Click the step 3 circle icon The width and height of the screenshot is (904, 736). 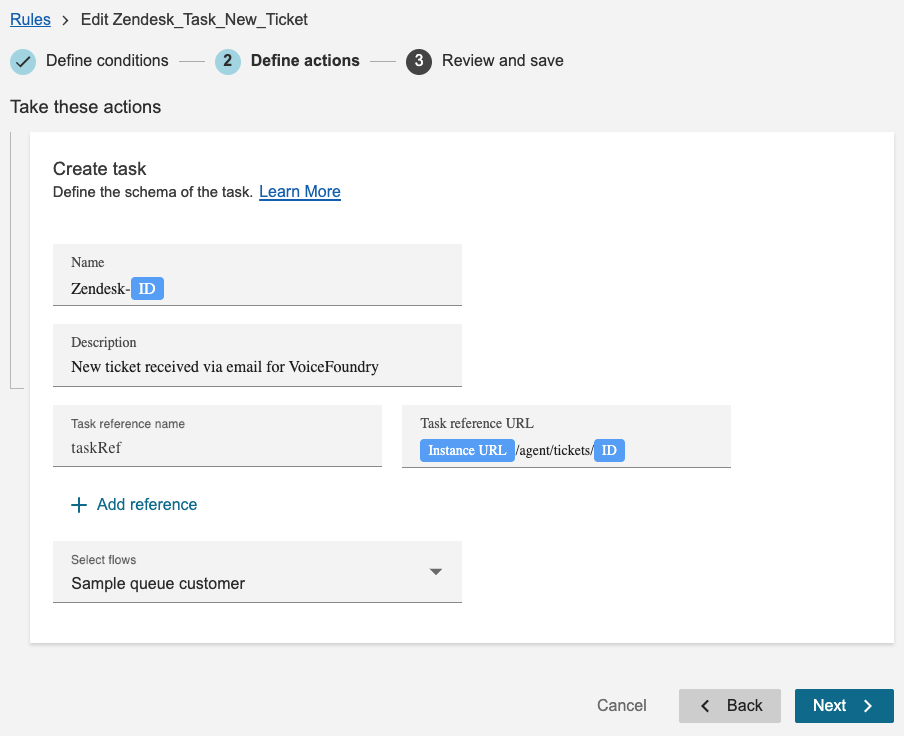(419, 62)
